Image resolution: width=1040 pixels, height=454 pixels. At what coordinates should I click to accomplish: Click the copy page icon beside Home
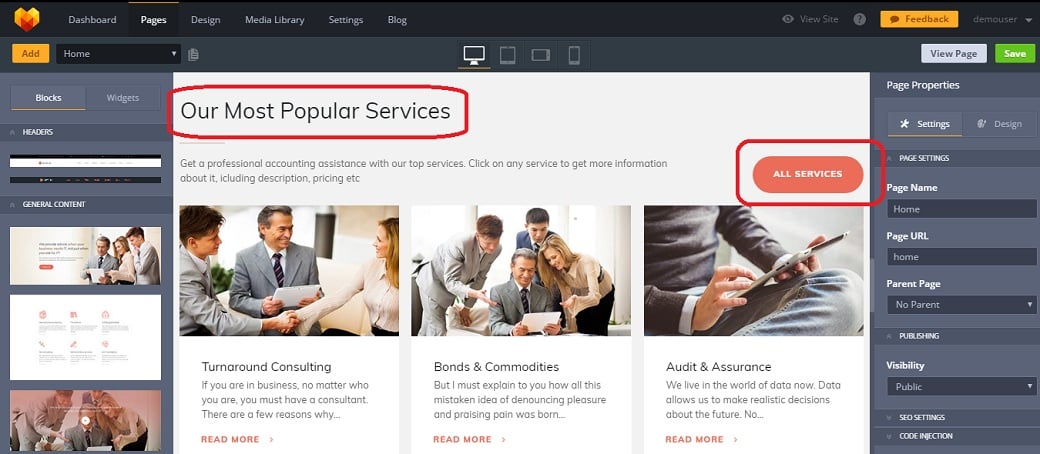[193, 54]
